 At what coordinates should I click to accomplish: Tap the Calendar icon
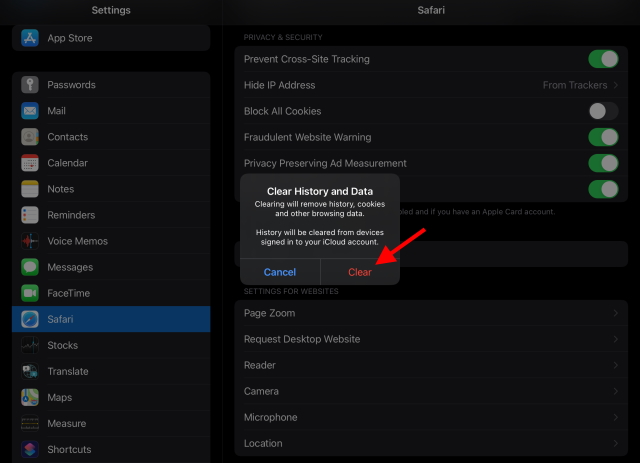(30, 163)
